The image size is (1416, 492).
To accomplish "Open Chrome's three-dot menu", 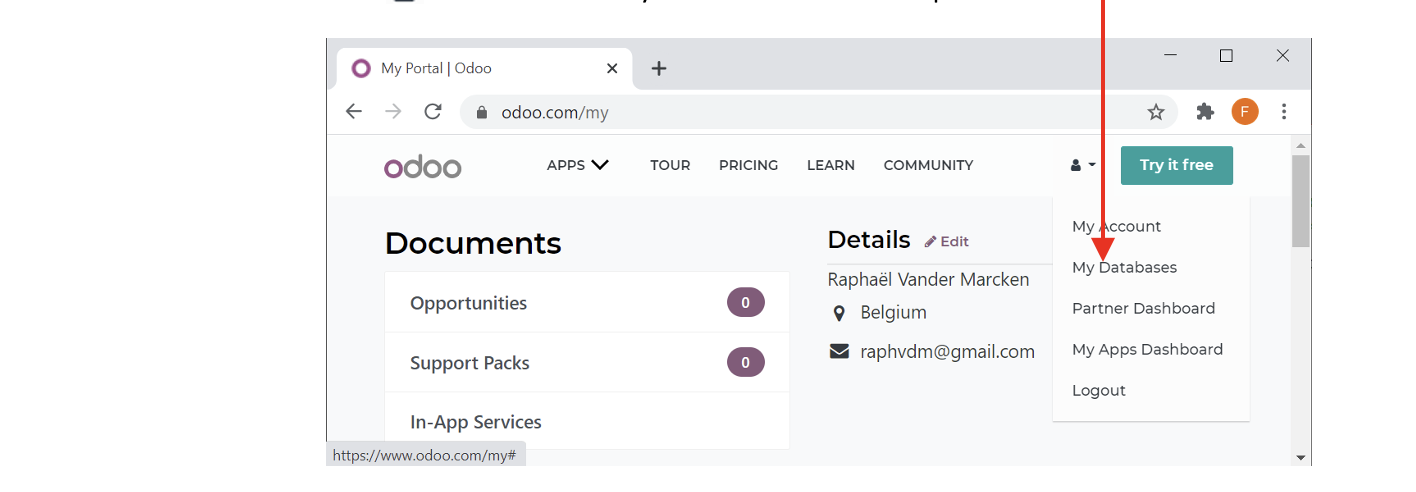I will click(1284, 112).
